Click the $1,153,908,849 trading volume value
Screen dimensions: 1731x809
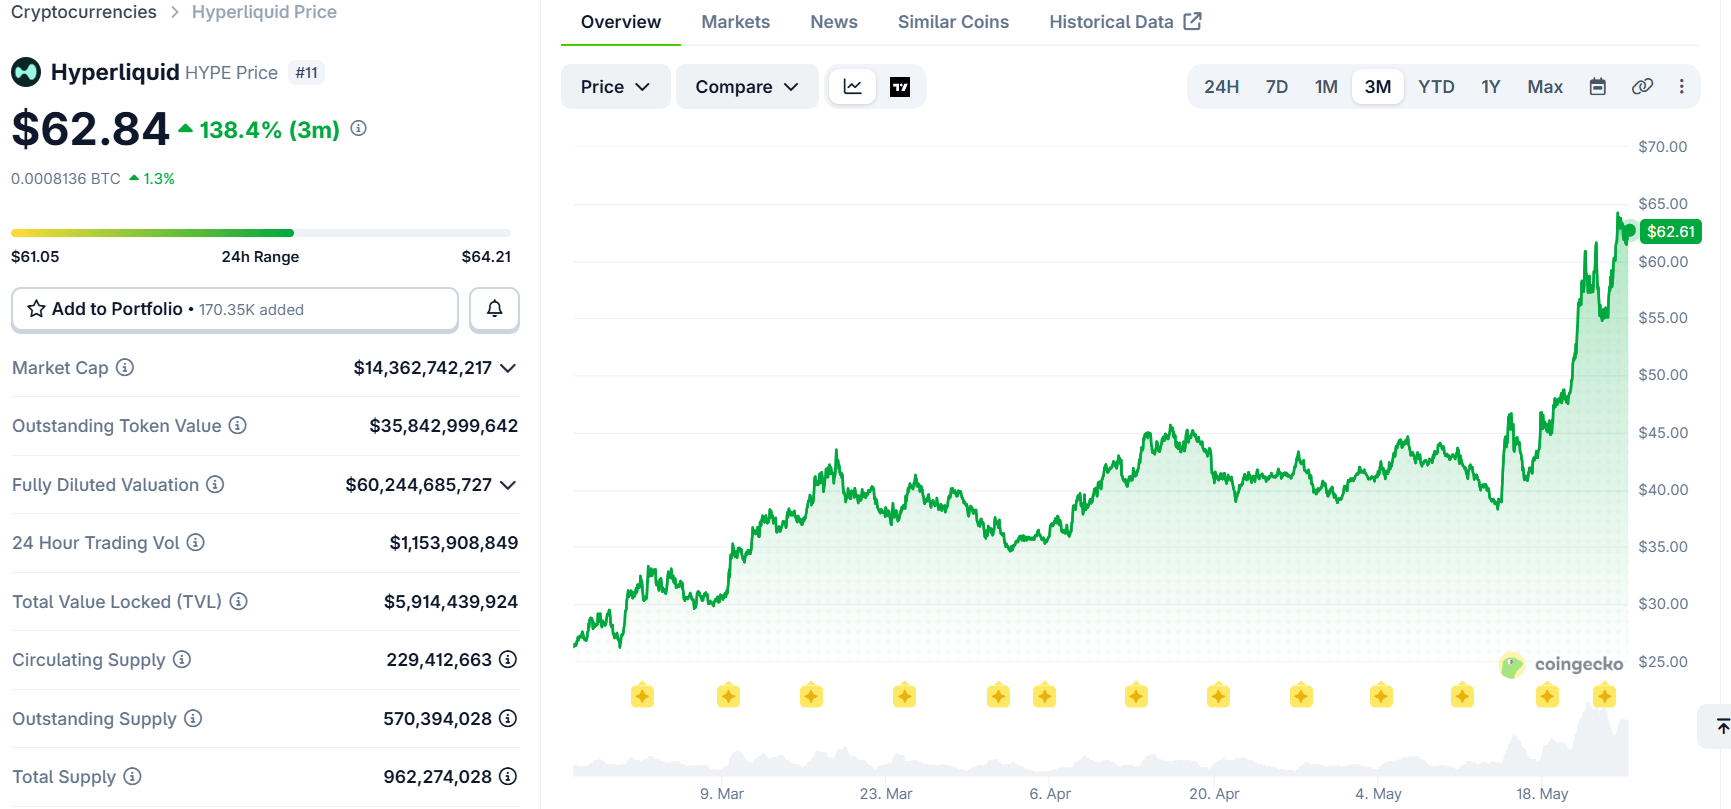[x=454, y=543]
